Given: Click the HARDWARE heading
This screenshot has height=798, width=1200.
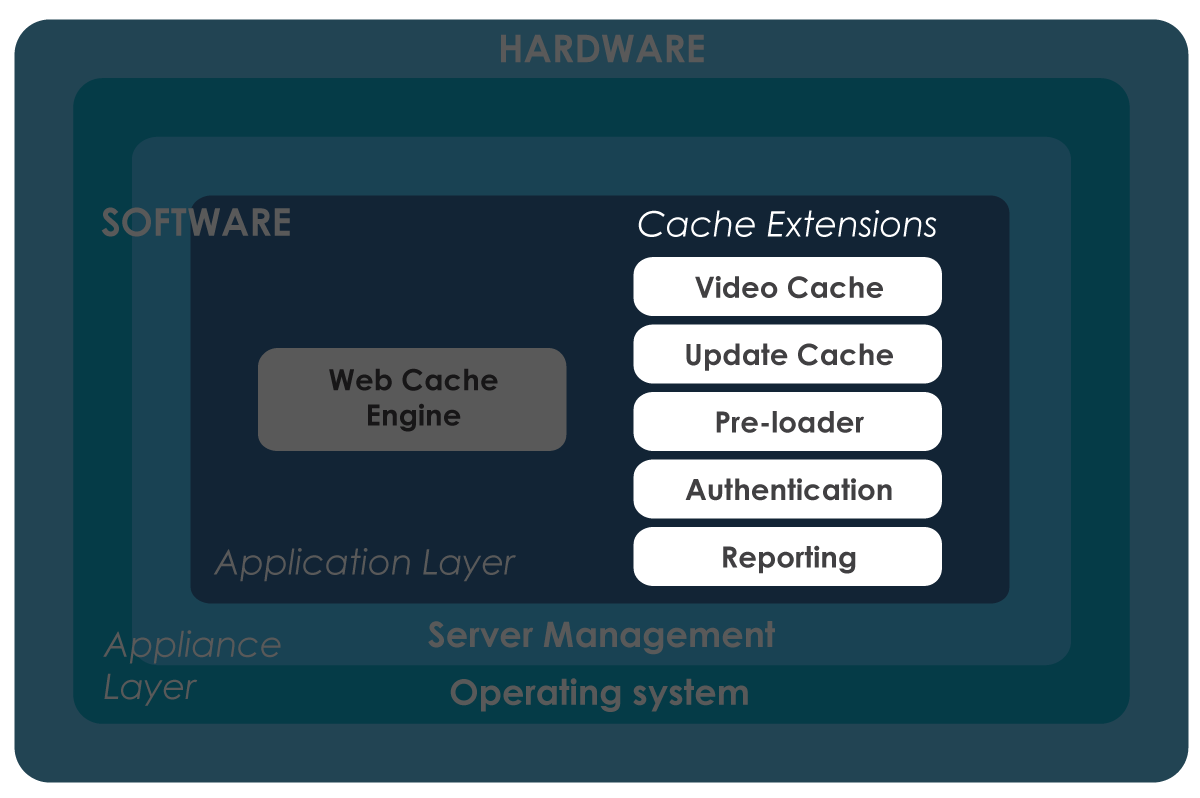Looking at the screenshot, I should 602,49.
